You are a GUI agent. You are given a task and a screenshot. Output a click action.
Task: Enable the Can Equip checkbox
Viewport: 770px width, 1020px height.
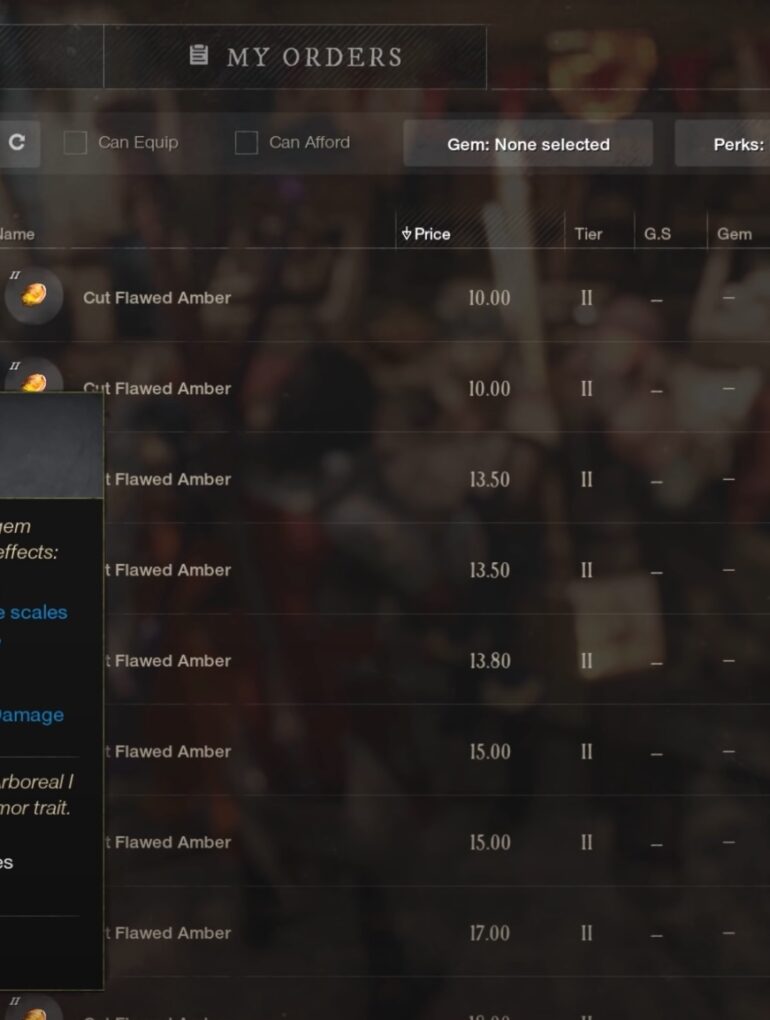(75, 143)
